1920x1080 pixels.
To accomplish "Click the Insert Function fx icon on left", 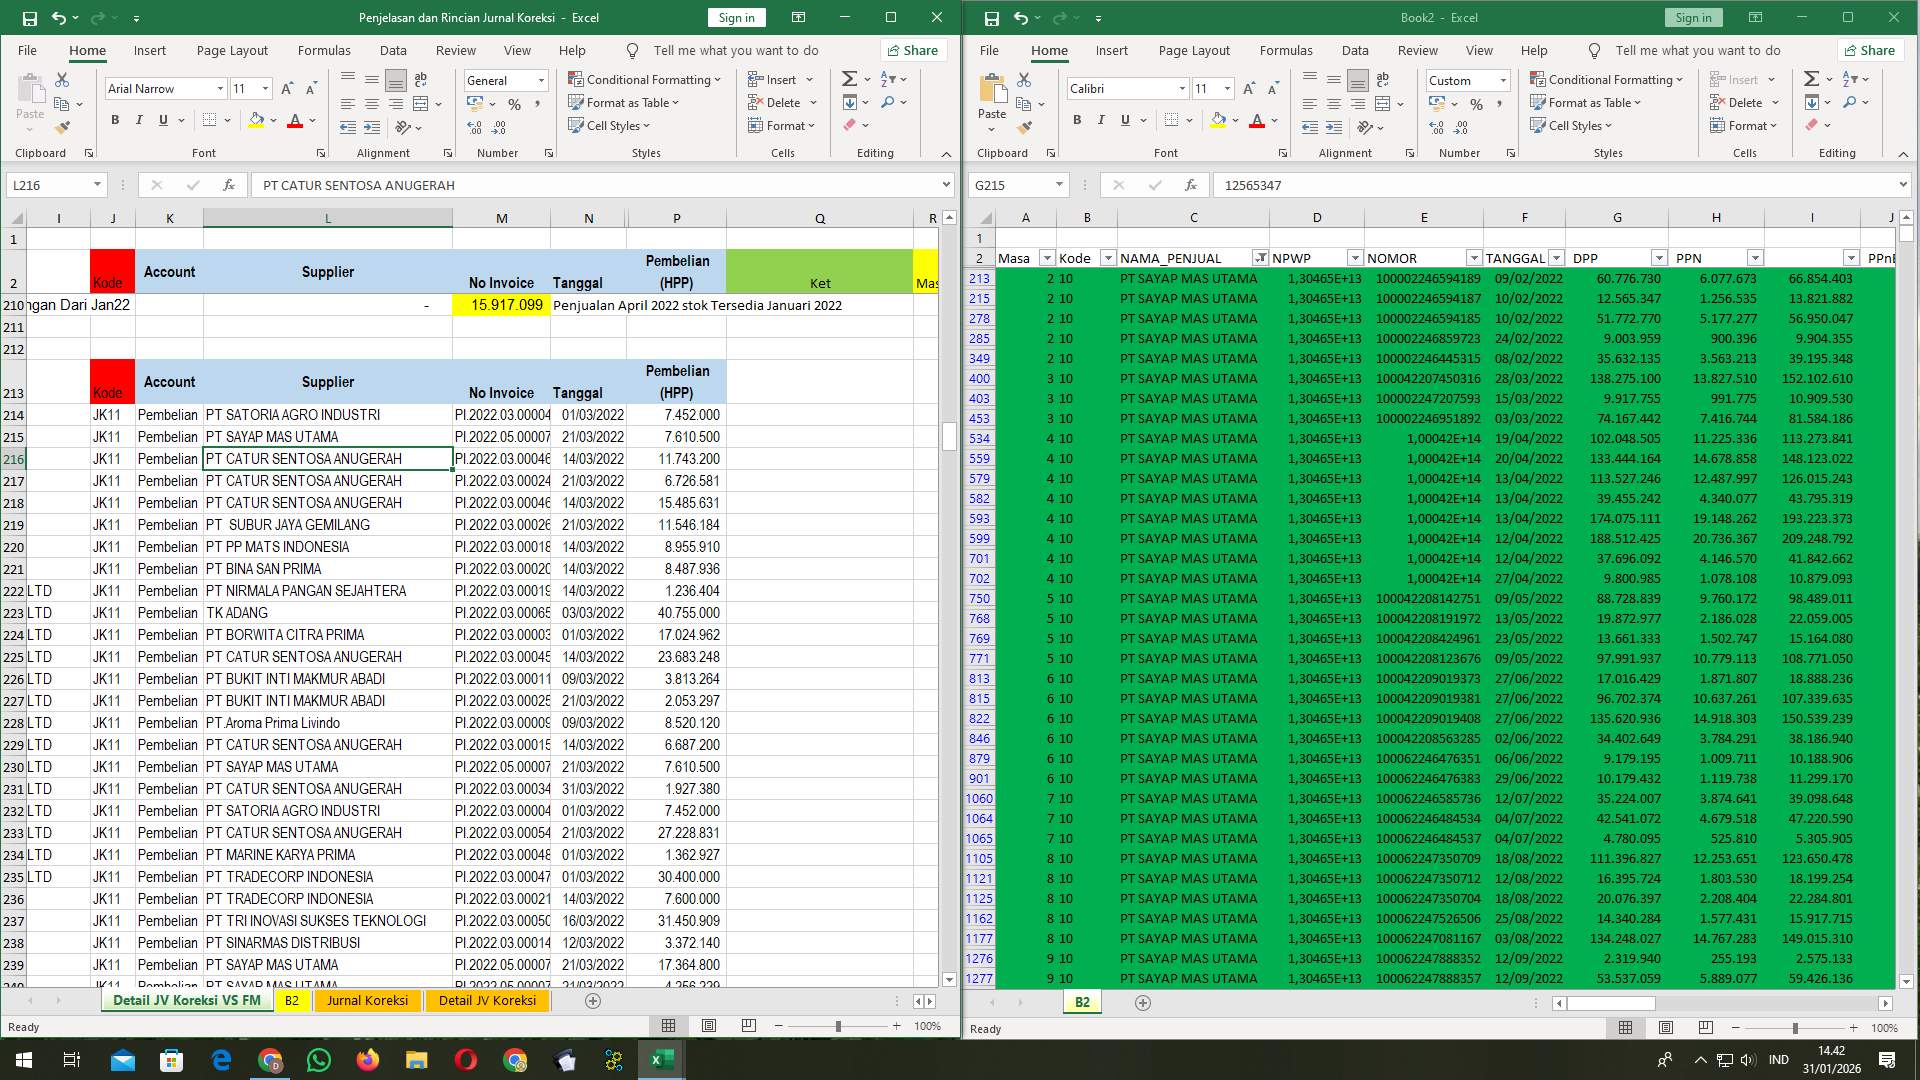I will [228, 185].
